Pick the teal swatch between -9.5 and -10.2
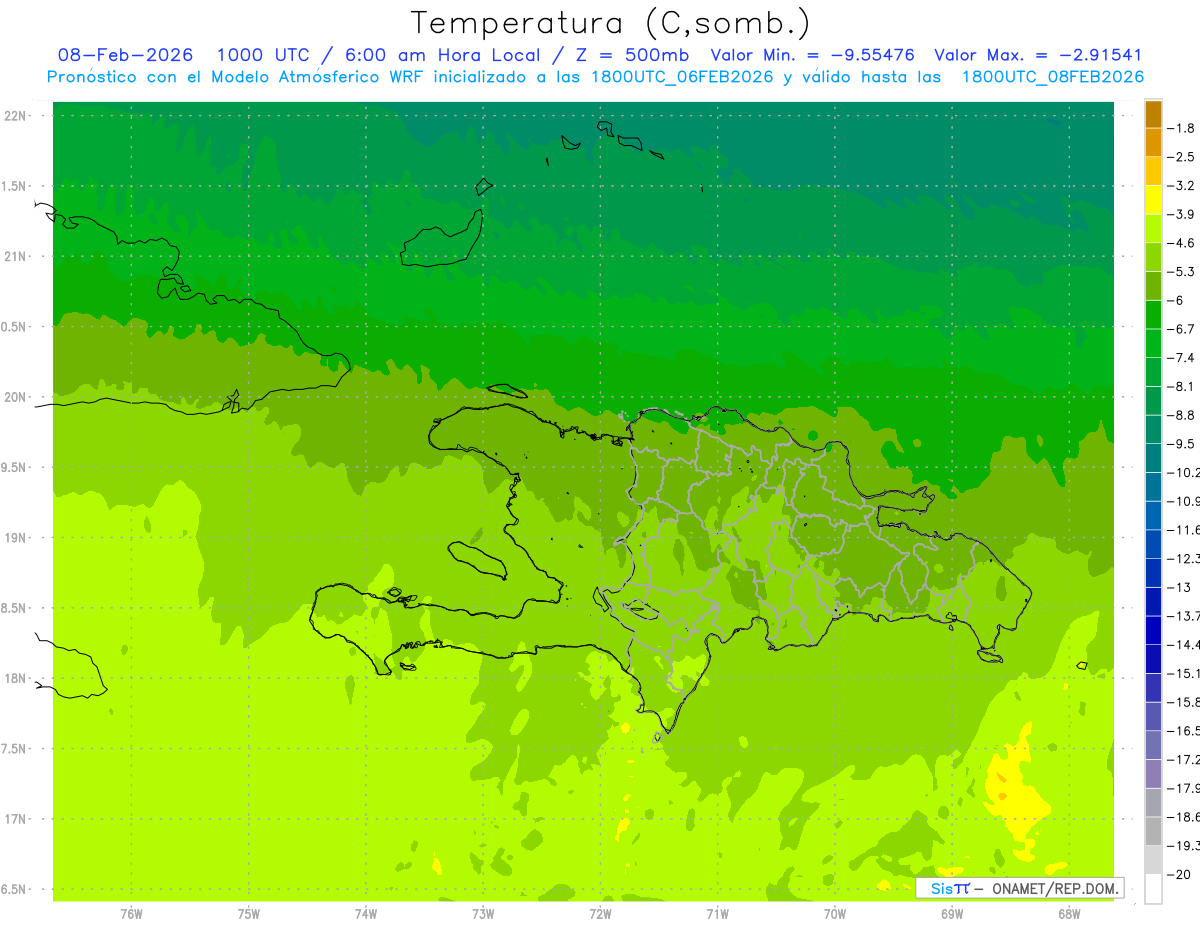The image size is (1200, 927). pyautogui.click(x=1153, y=458)
